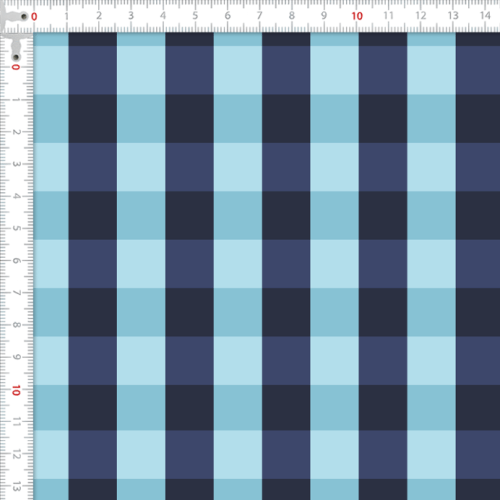The height and width of the screenshot is (500, 500).
Task: Click number 3 on the top ruler
Action: (x=131, y=16)
